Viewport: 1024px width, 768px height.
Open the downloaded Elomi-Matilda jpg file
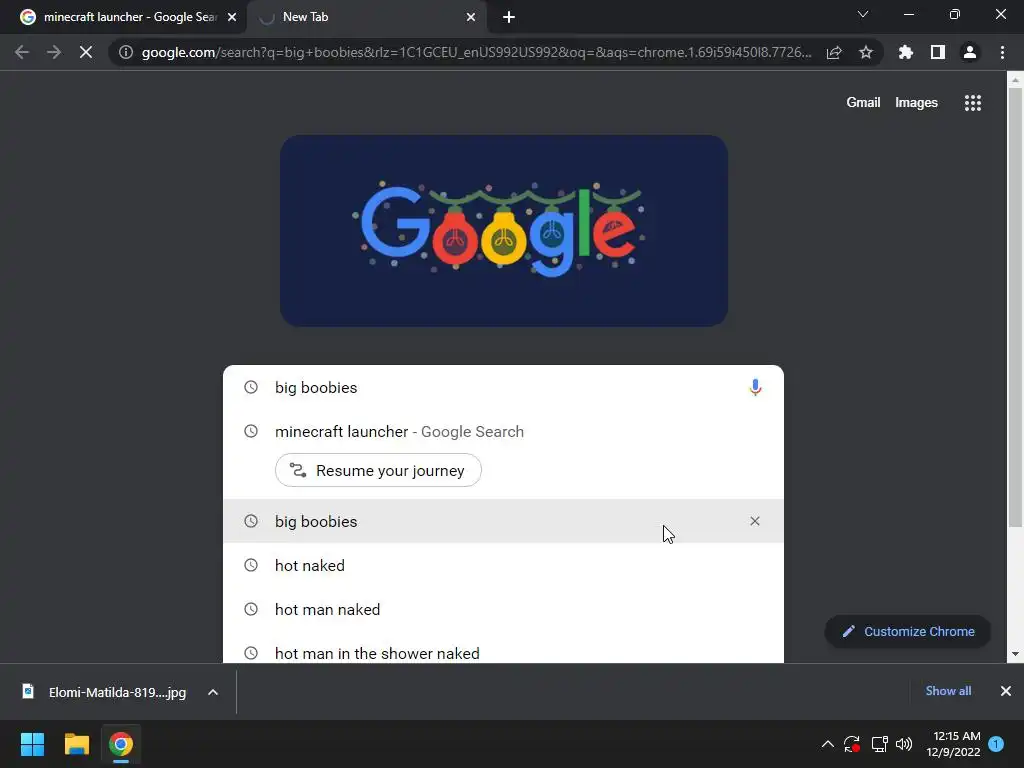[x=118, y=692]
